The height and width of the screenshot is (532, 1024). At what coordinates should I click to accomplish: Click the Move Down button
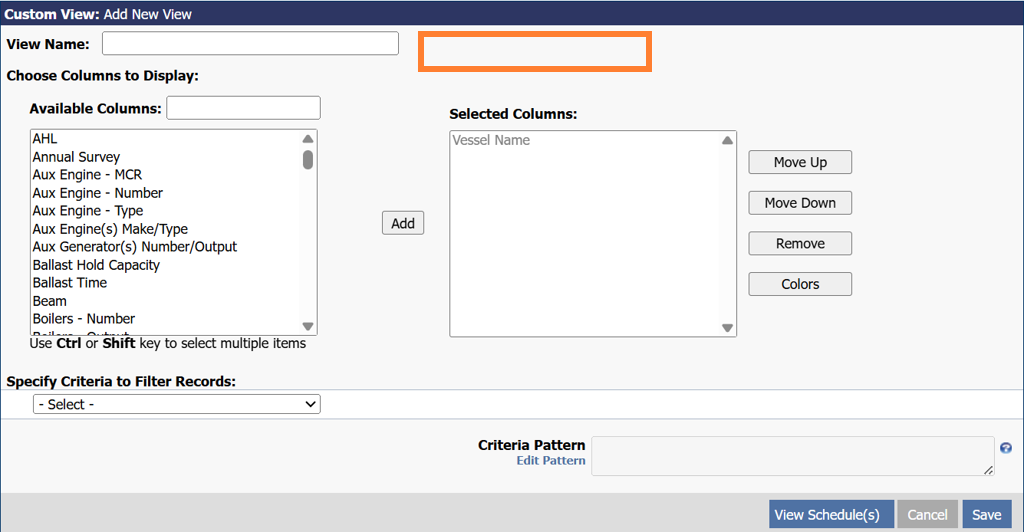click(800, 203)
